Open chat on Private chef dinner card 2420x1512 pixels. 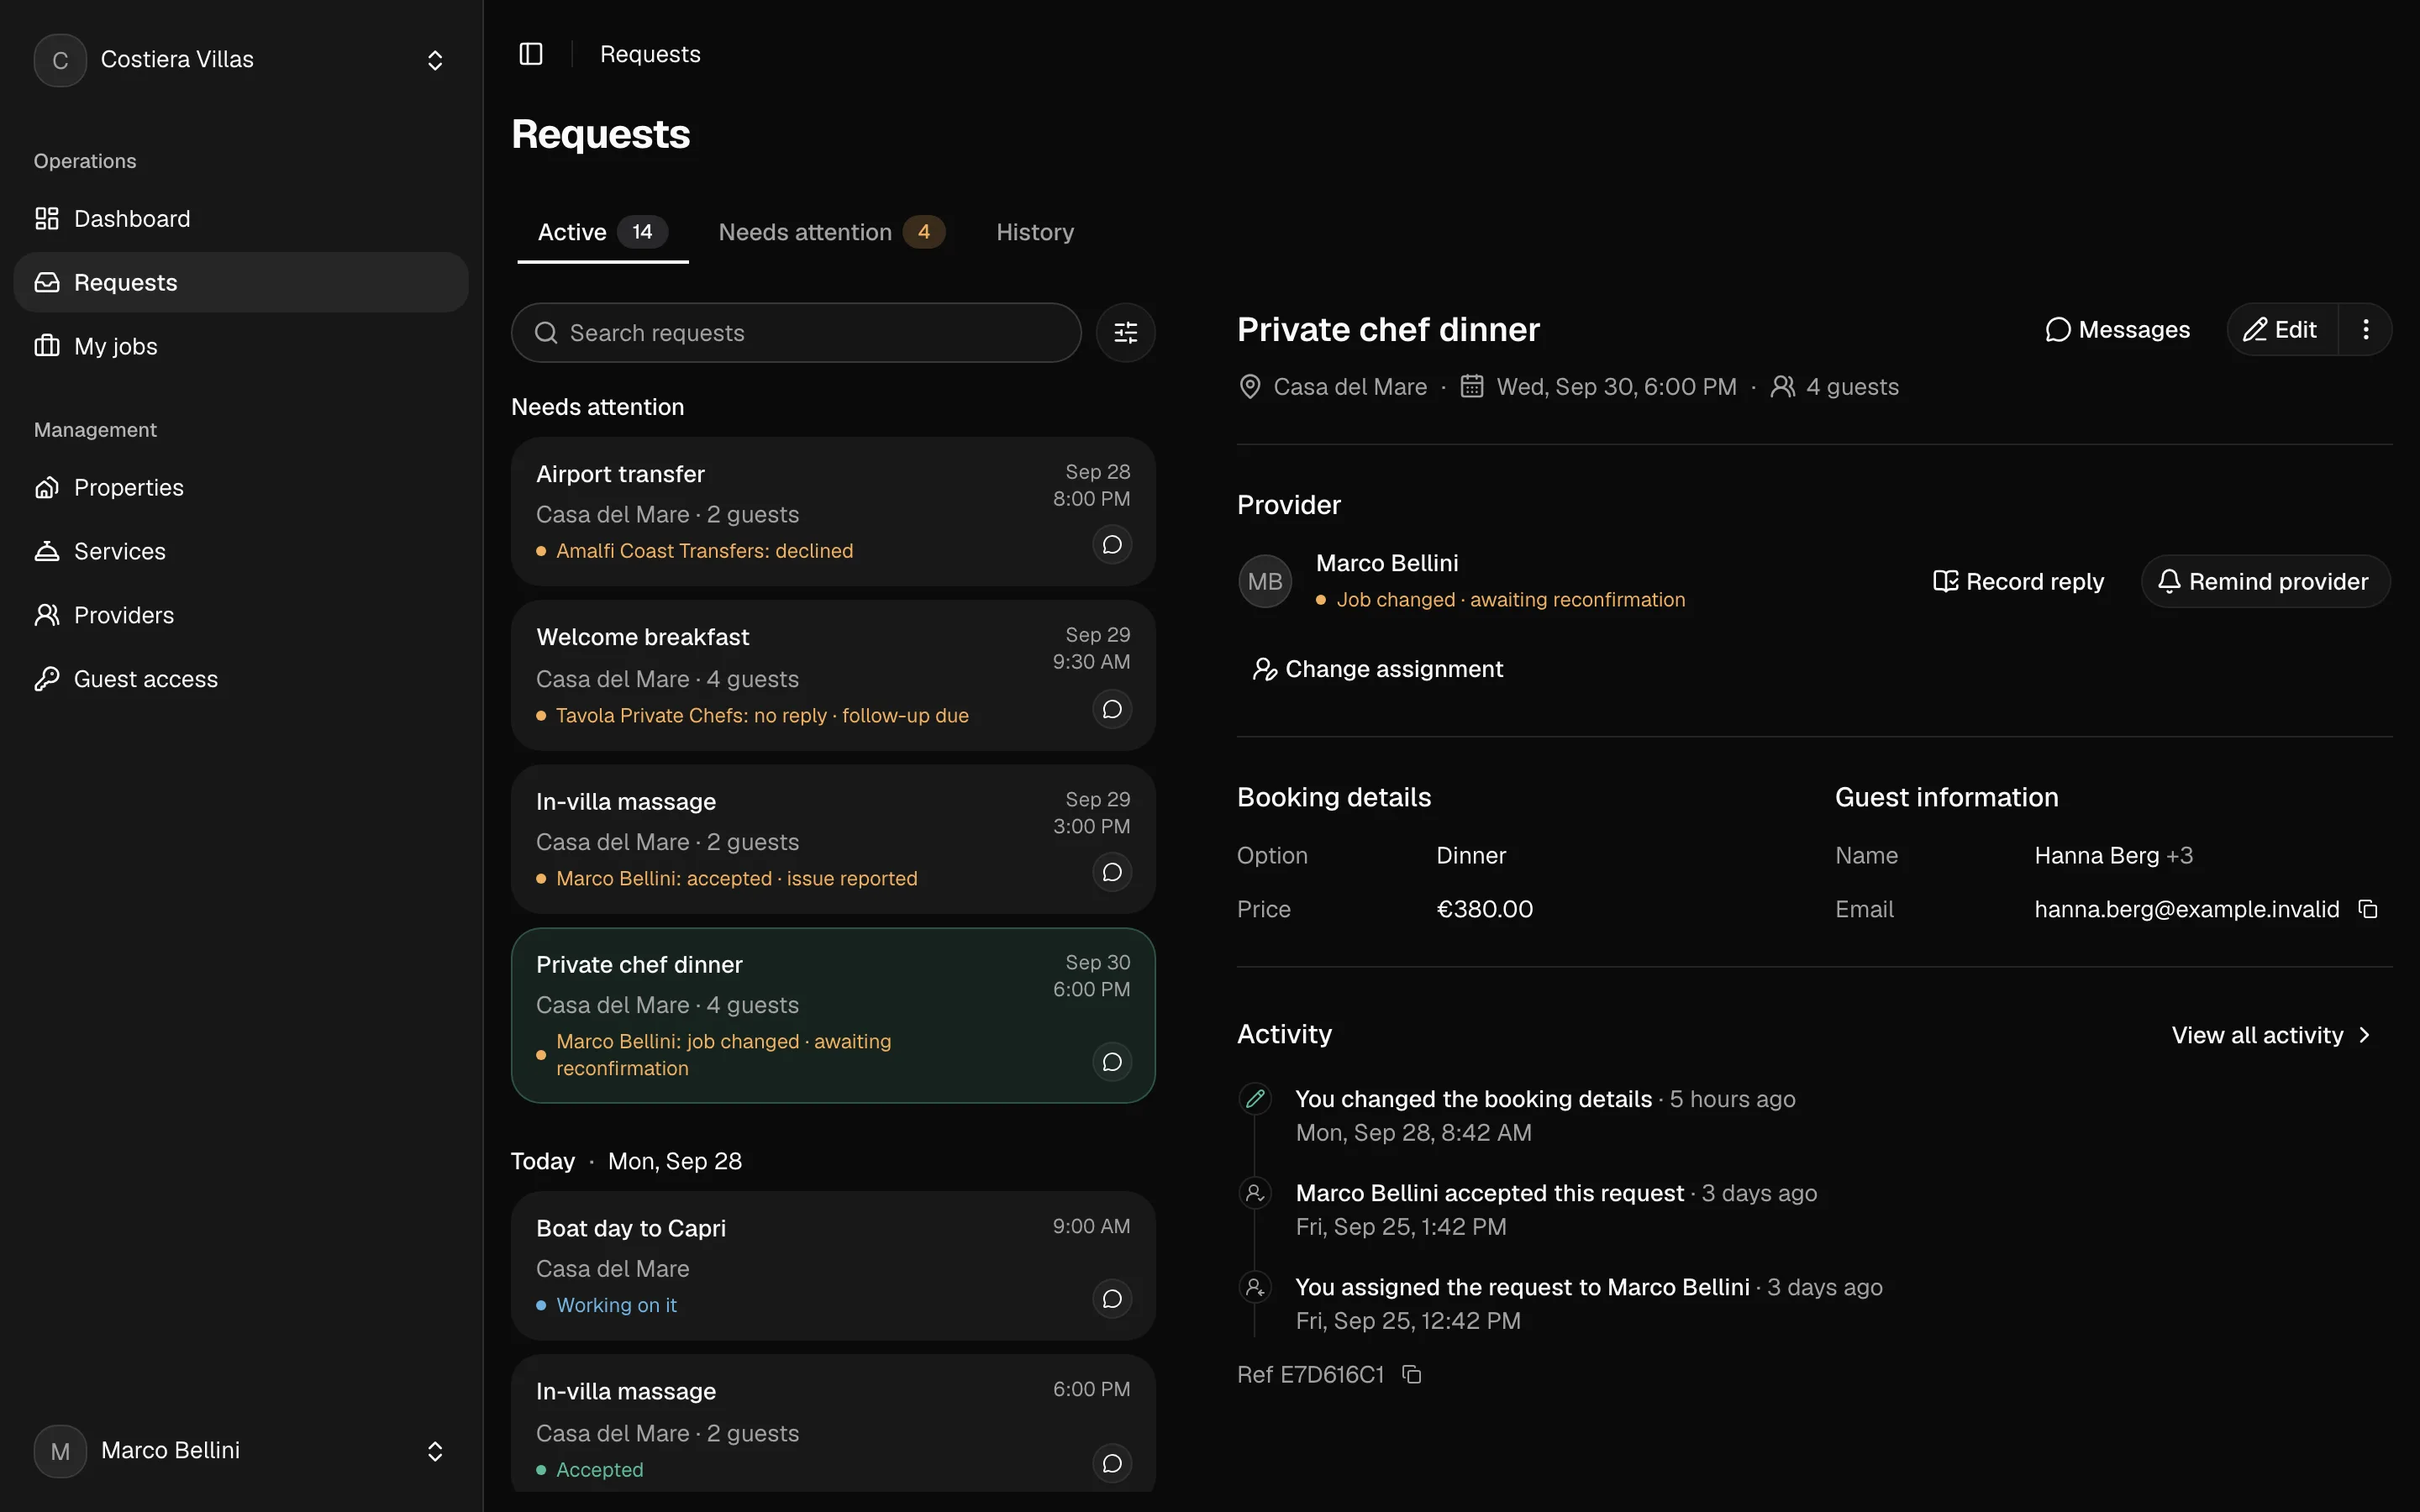pos(1112,1062)
